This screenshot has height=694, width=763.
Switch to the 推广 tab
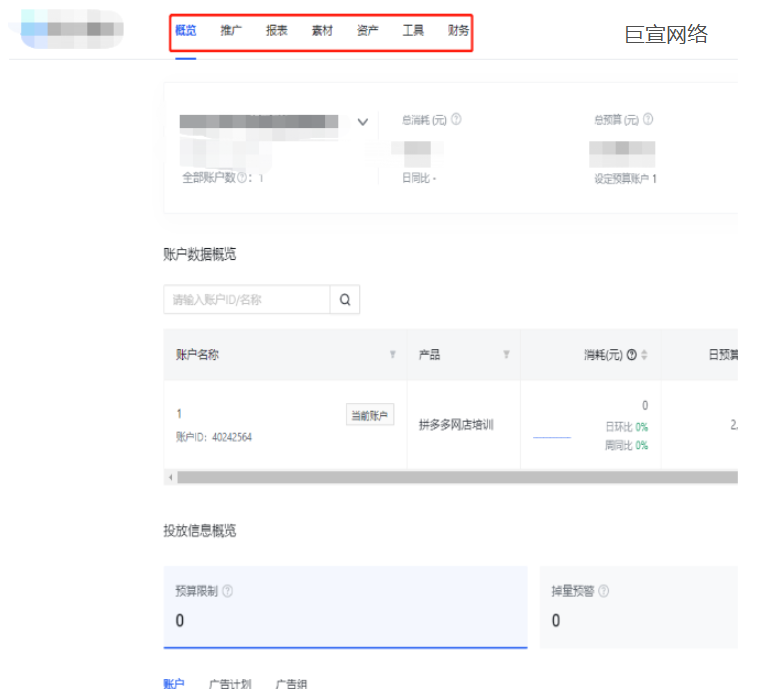[231, 31]
